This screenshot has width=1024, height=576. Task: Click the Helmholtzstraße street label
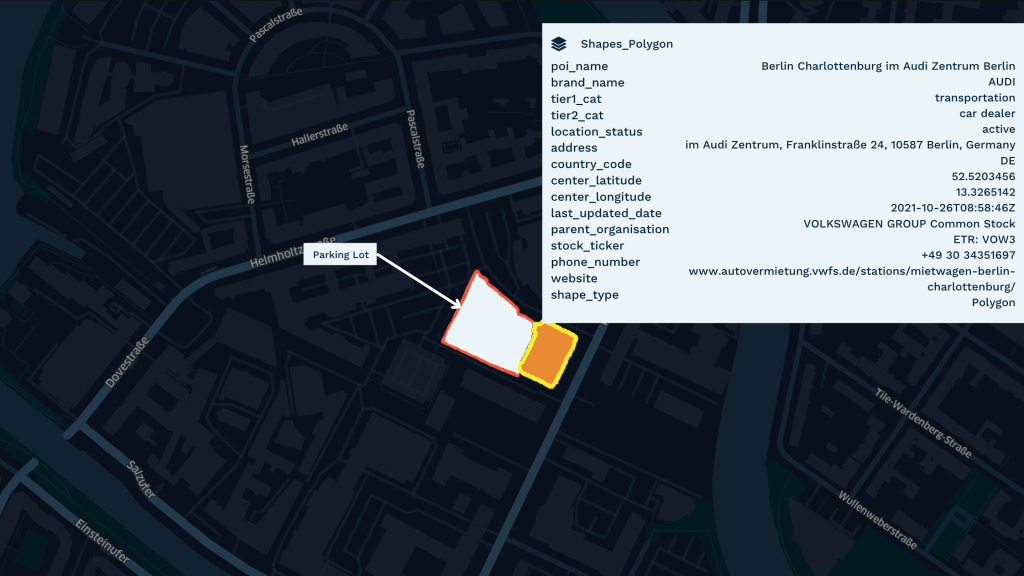point(293,252)
